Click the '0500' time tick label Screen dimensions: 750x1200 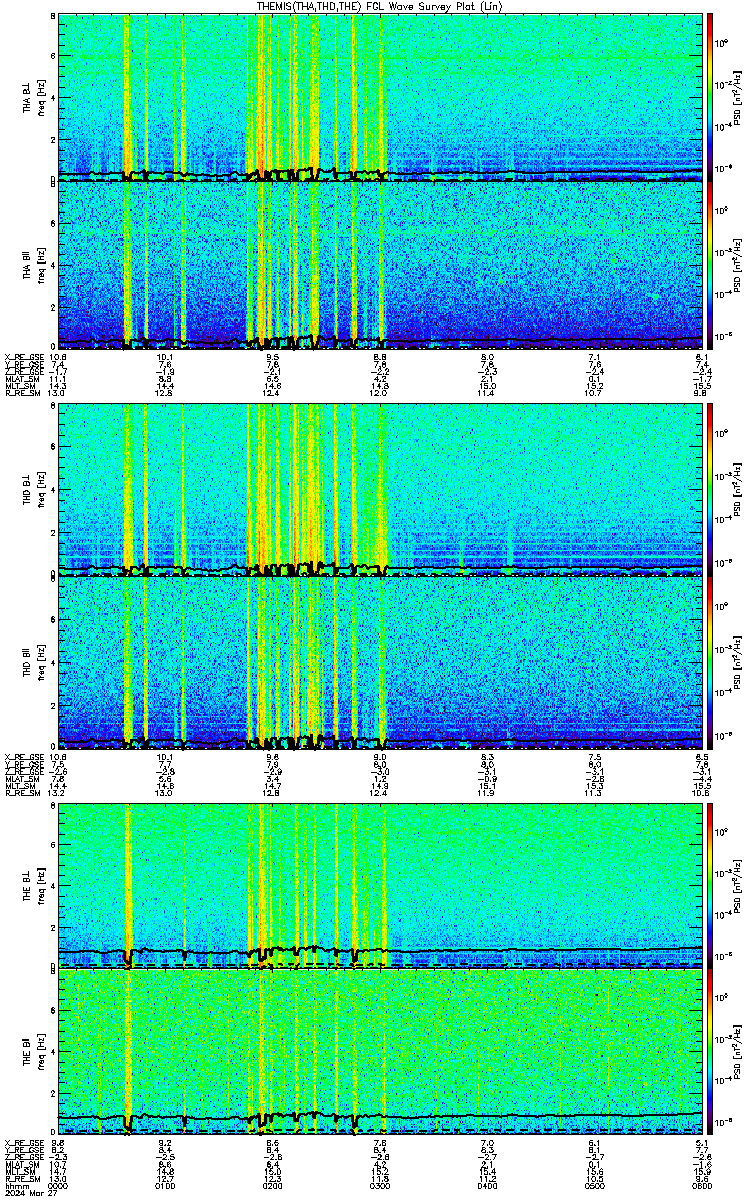(594, 1186)
